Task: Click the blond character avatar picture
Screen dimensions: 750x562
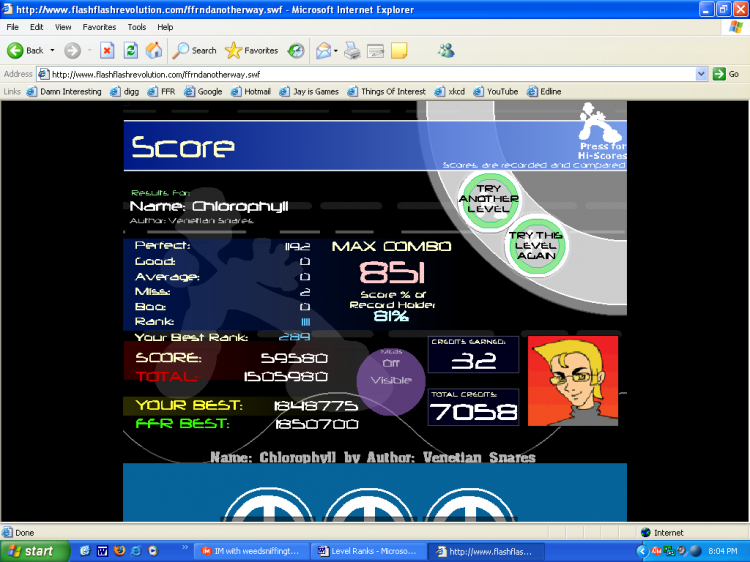Action: (573, 380)
